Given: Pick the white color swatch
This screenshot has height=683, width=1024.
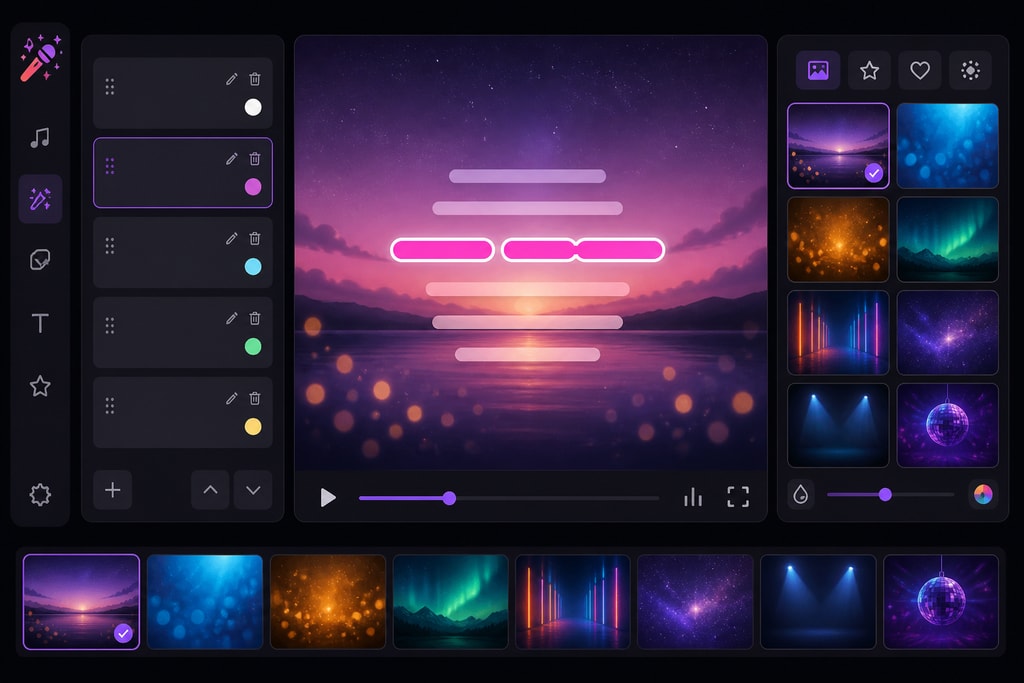Looking at the screenshot, I should pos(253,107).
